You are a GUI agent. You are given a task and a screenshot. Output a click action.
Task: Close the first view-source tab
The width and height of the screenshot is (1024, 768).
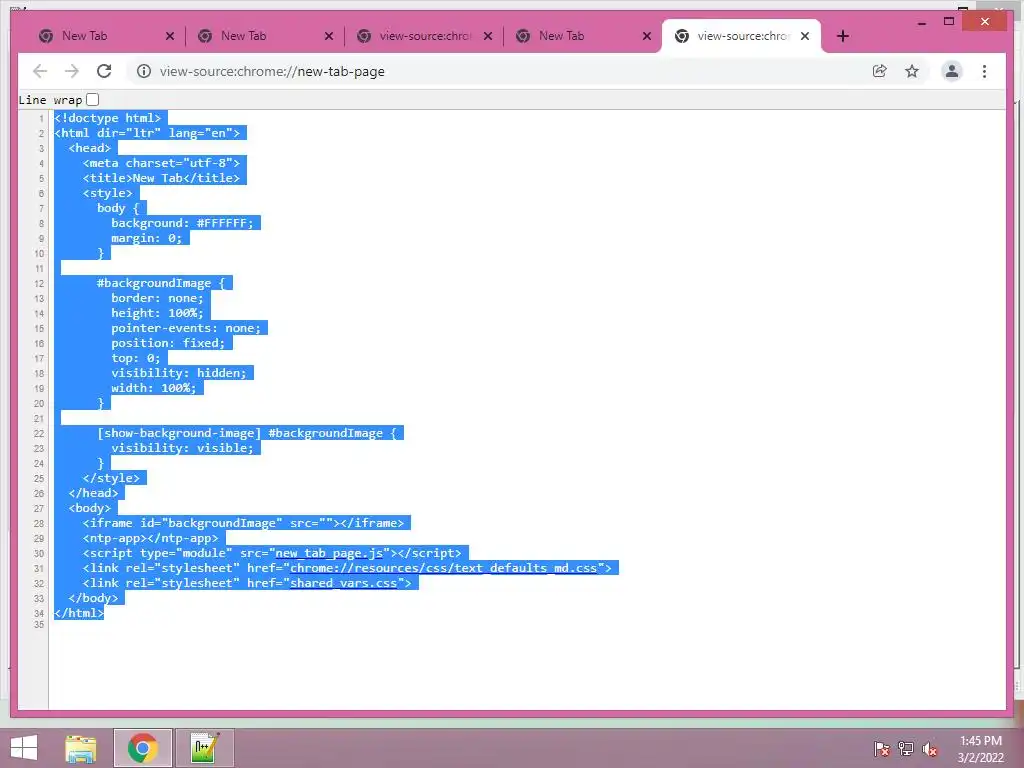488,36
